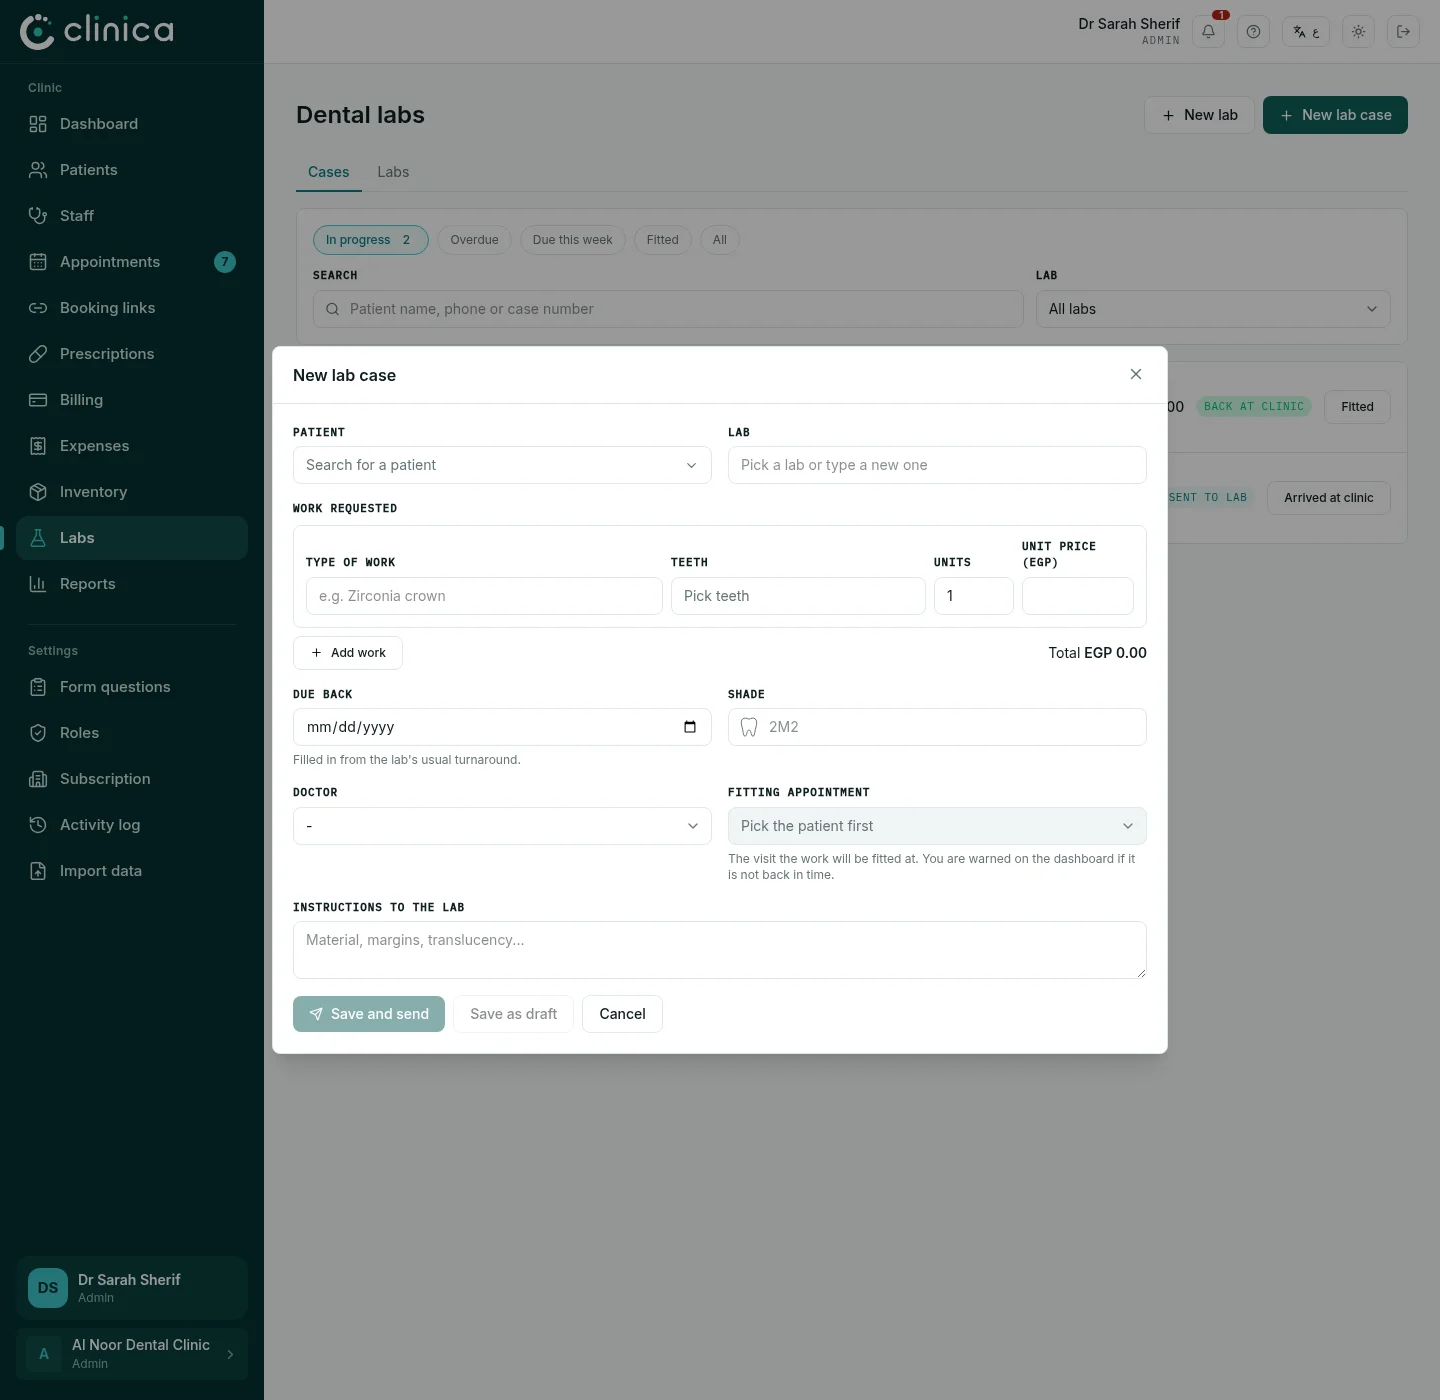This screenshot has width=1440, height=1400.
Task: Go to Patients in sidebar
Action: coord(132,170)
